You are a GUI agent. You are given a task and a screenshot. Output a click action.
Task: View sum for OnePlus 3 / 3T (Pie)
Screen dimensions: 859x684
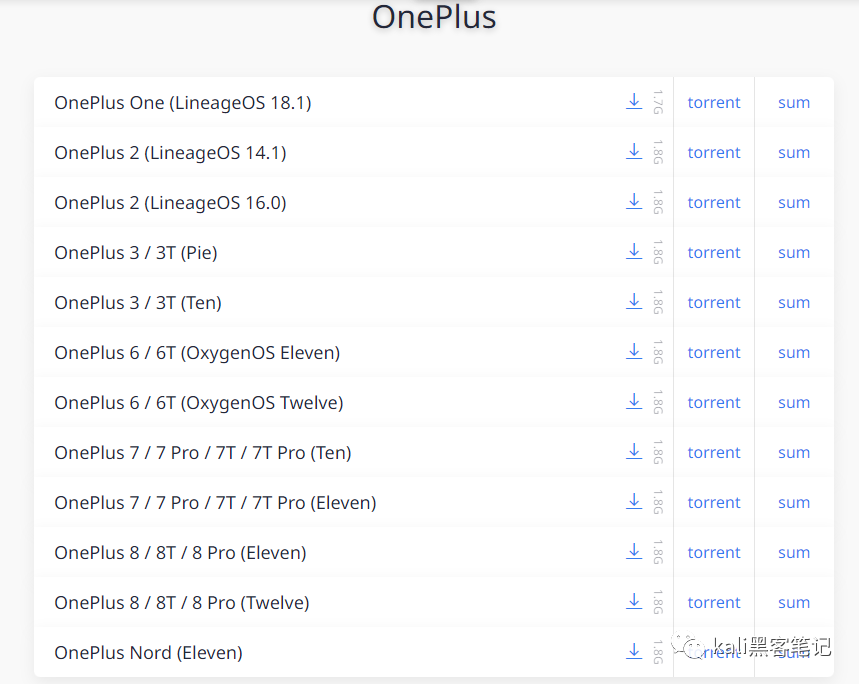tap(794, 253)
